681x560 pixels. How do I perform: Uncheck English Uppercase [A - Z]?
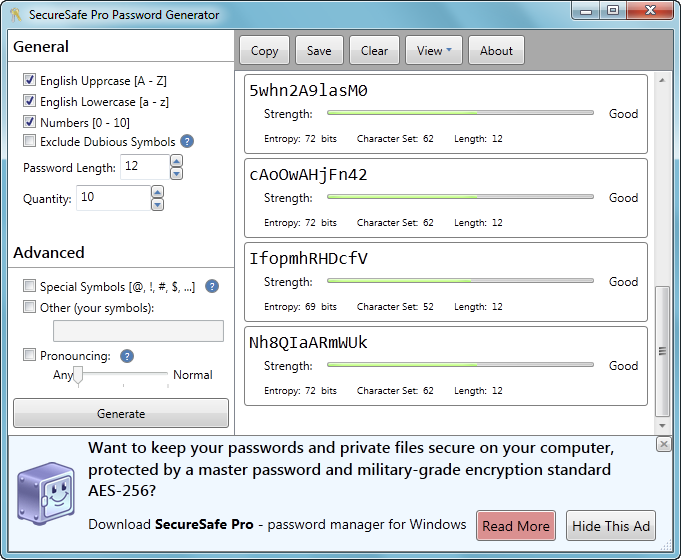pyautogui.click(x=30, y=80)
